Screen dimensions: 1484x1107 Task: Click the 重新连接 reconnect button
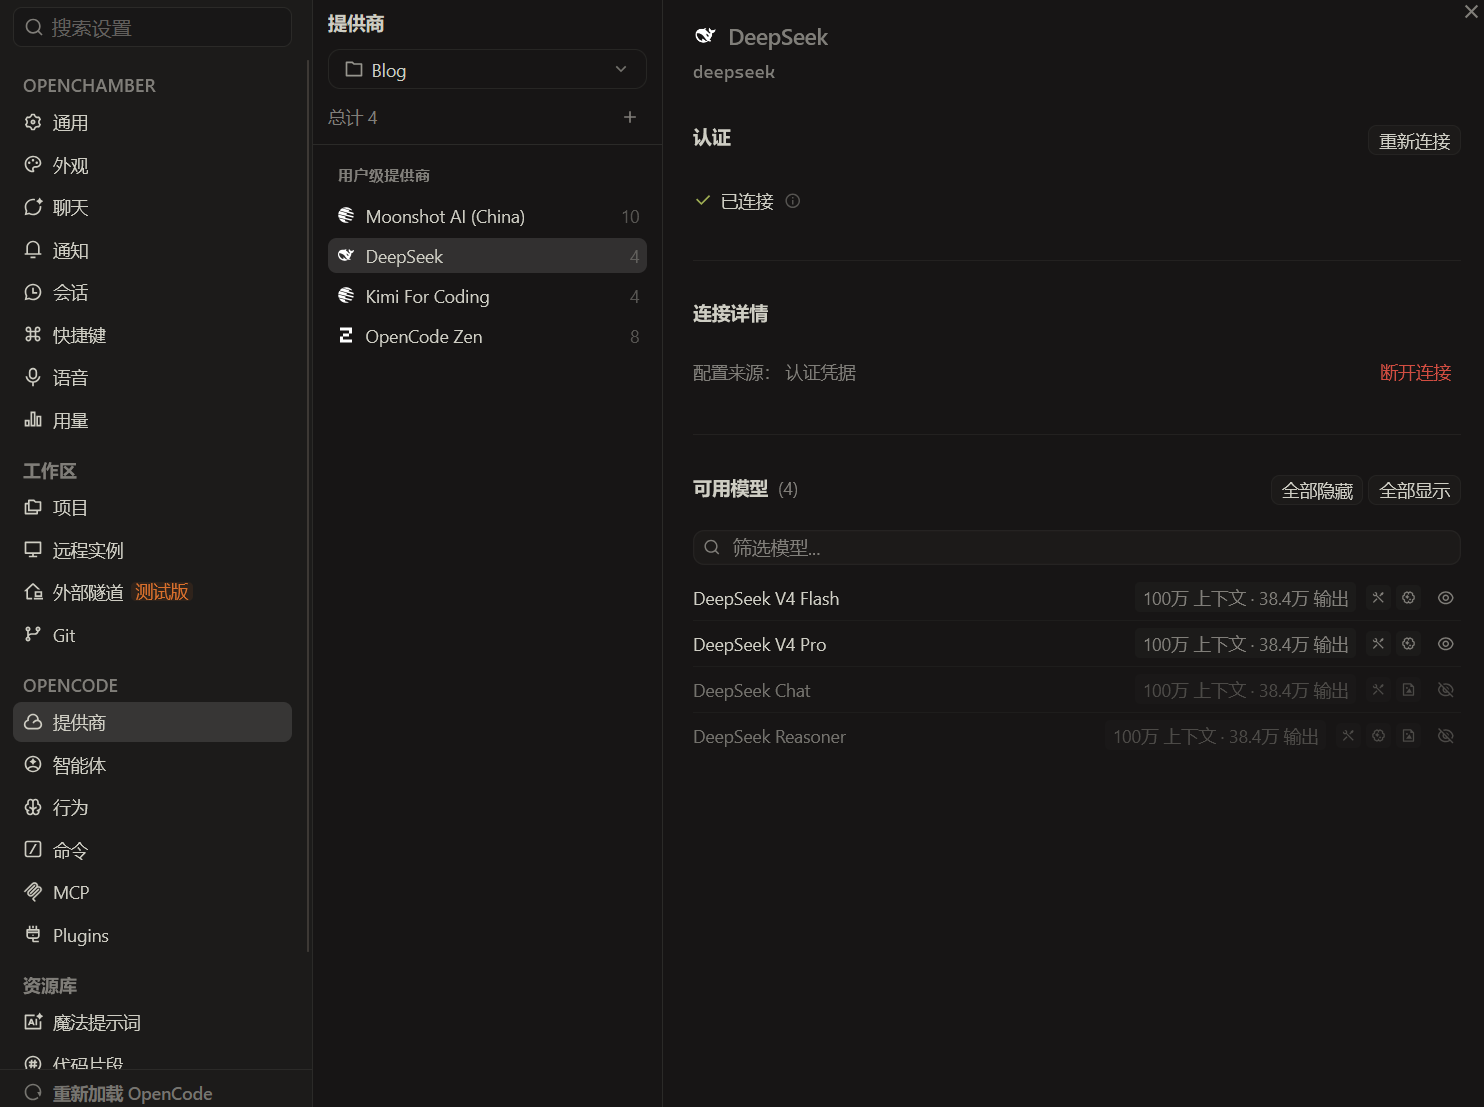click(1414, 141)
